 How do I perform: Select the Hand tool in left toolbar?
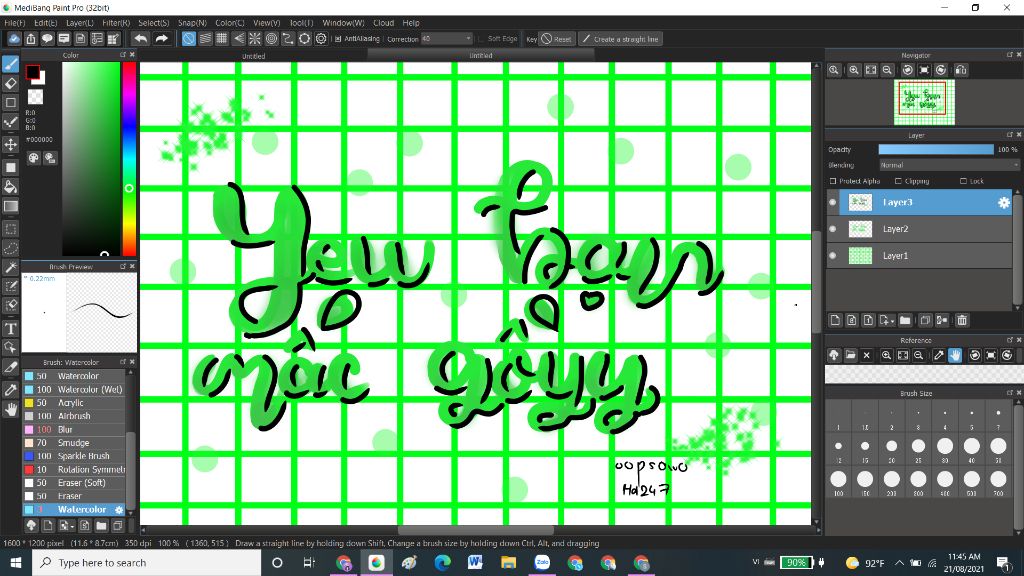click(10, 409)
